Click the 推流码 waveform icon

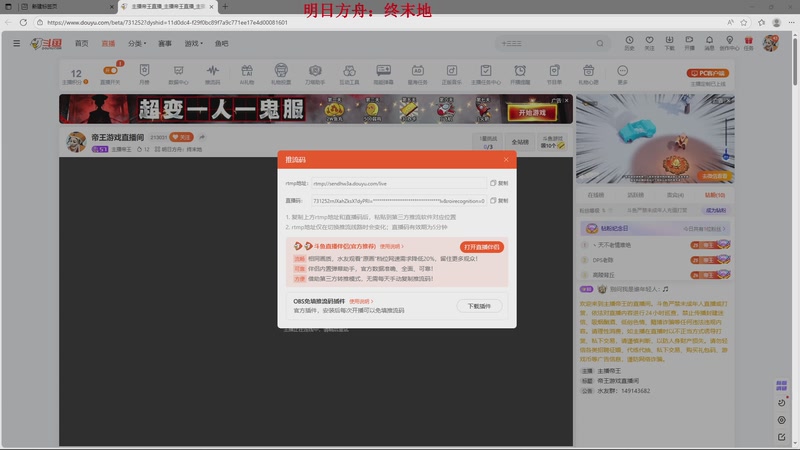pyautogui.click(x=213, y=74)
